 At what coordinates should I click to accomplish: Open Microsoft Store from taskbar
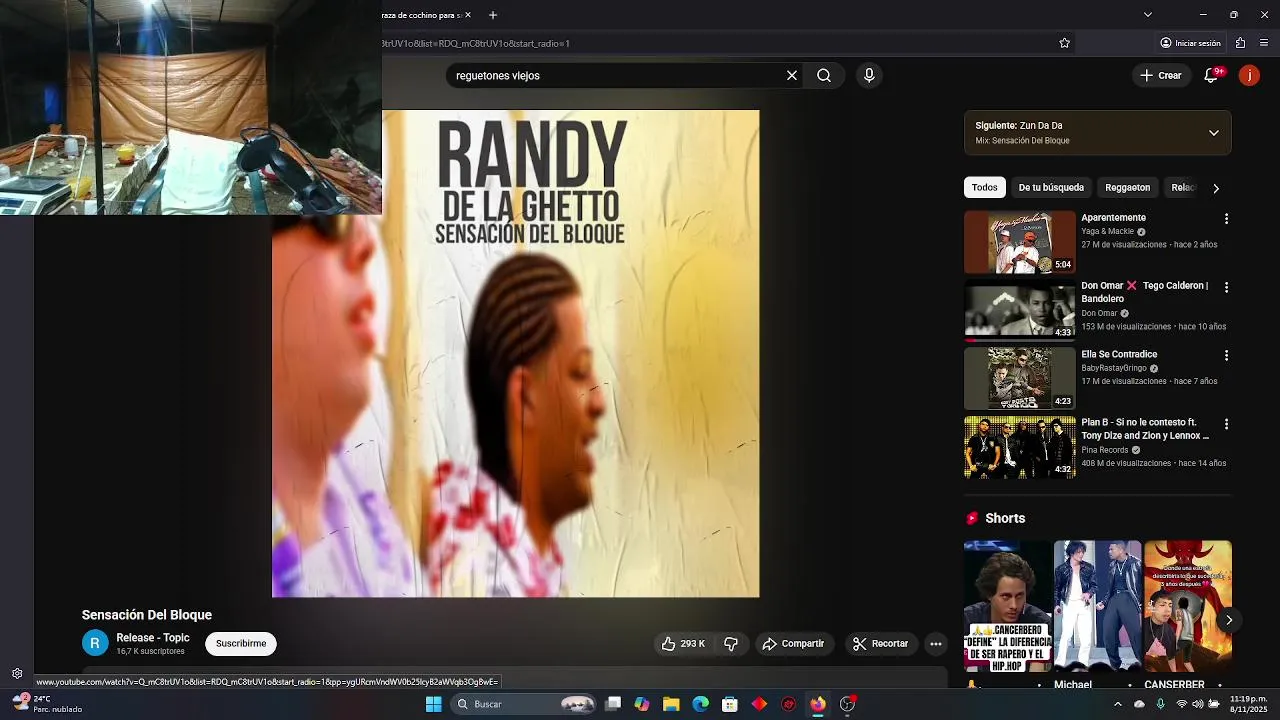(730, 704)
